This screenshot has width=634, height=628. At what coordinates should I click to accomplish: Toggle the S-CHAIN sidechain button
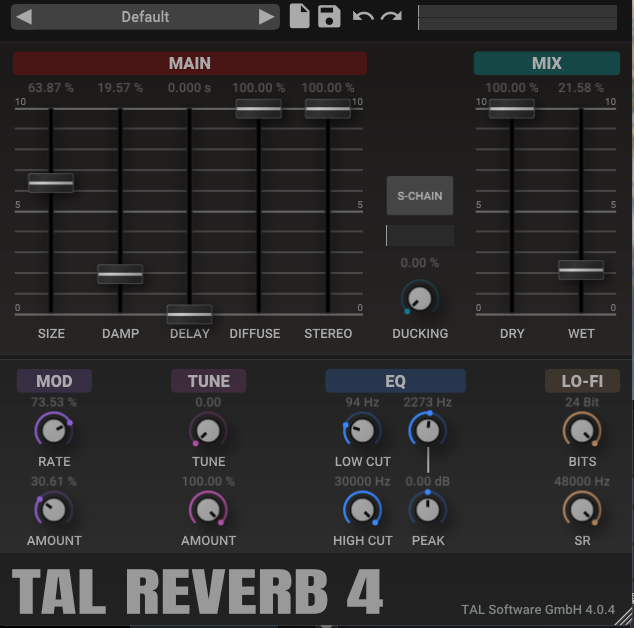[420, 196]
